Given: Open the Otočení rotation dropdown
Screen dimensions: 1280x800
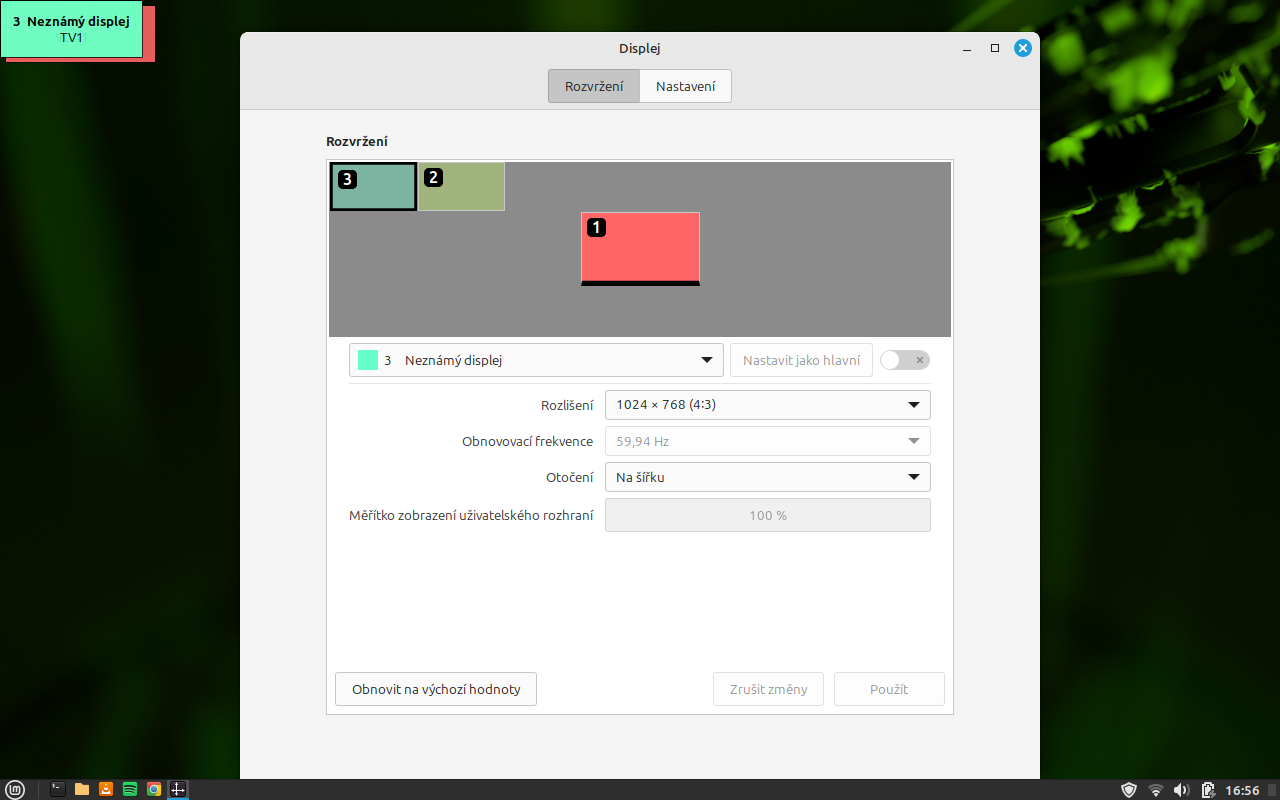Looking at the screenshot, I should pyautogui.click(x=767, y=477).
